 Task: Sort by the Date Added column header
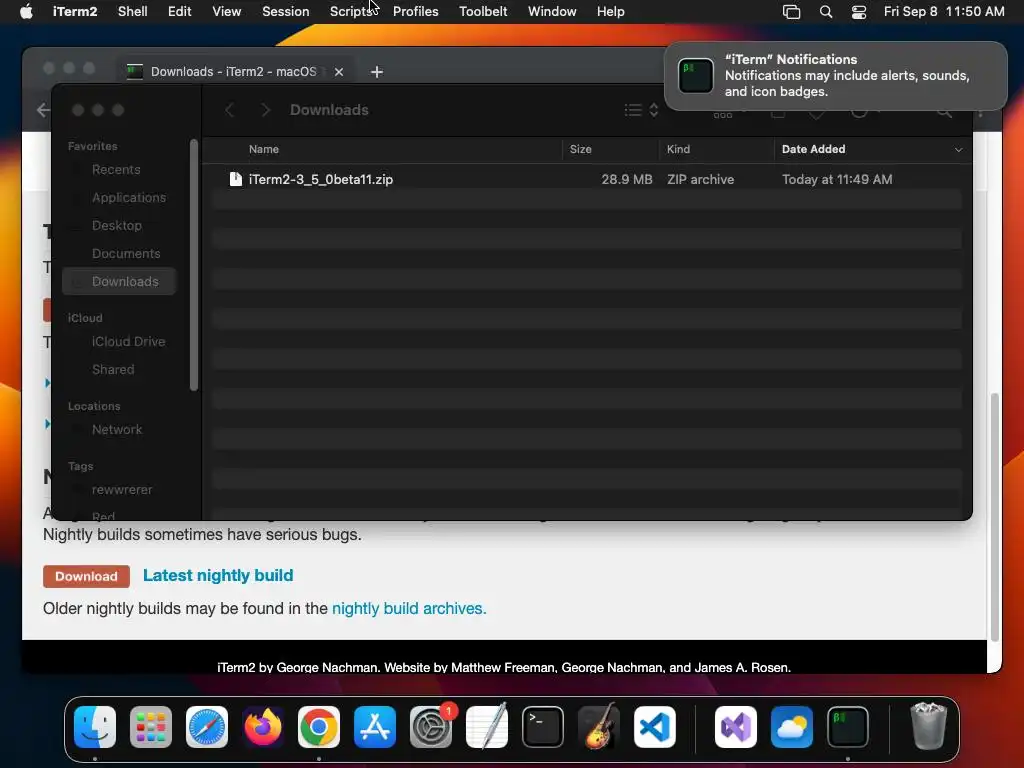[x=813, y=150]
